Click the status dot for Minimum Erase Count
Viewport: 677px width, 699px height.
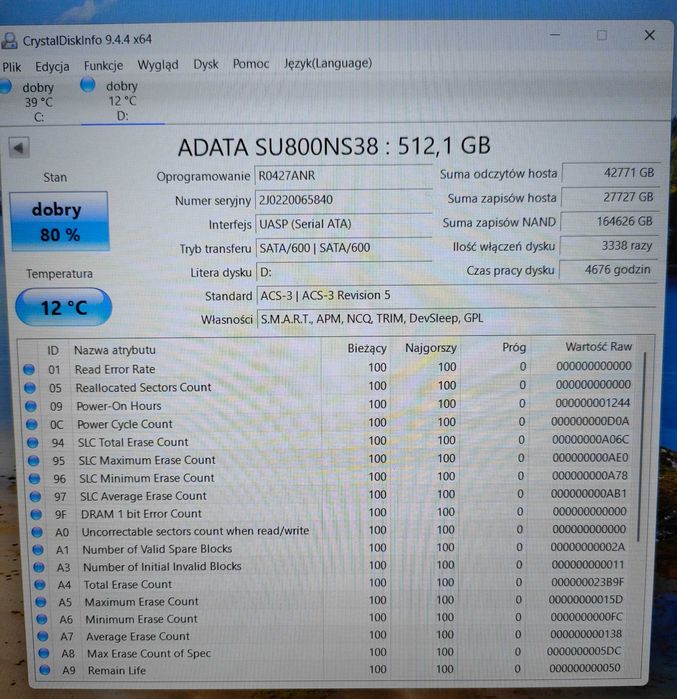[41, 620]
